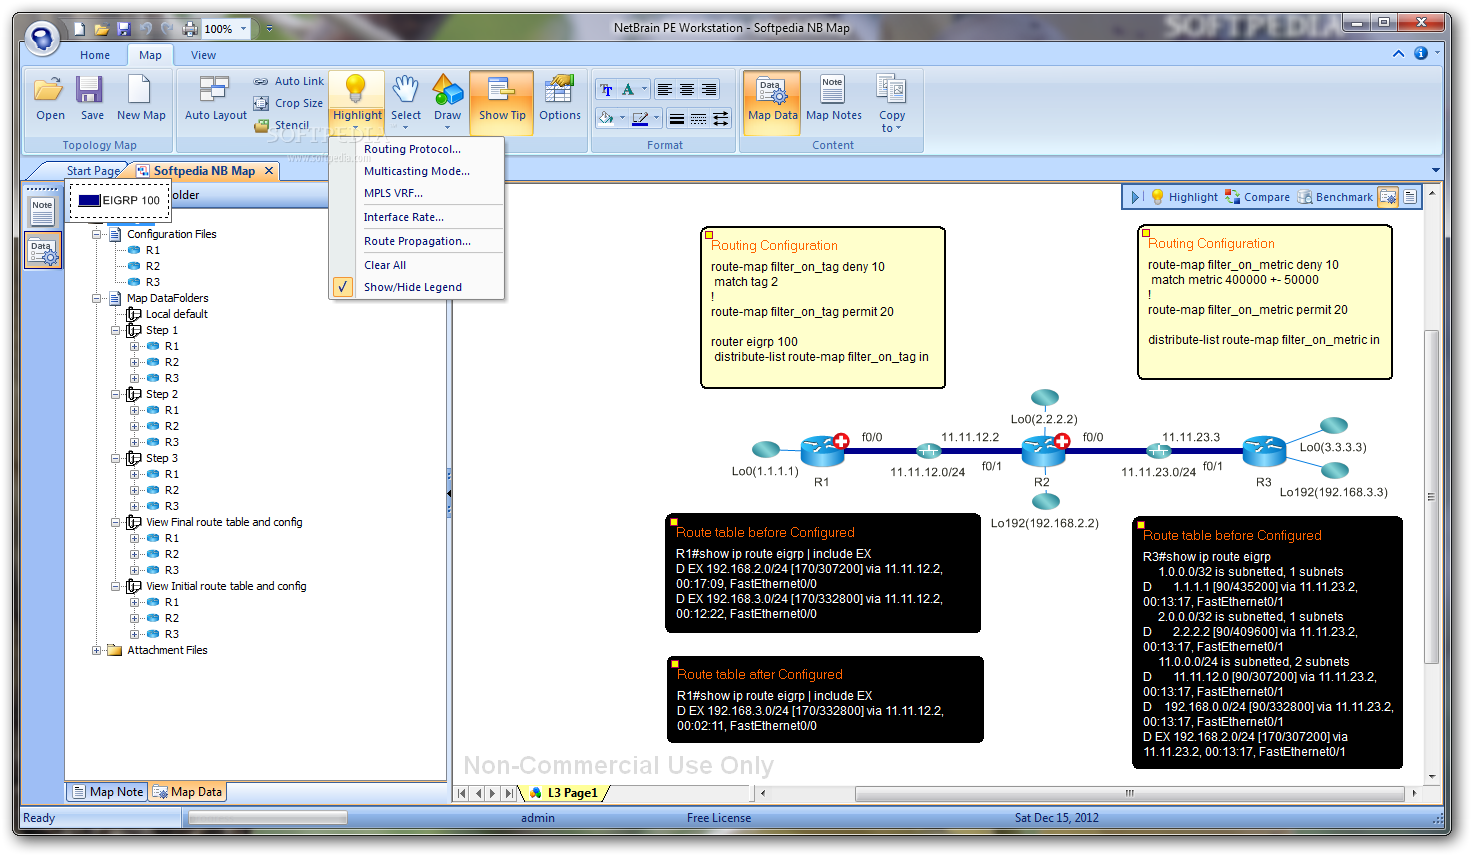The height and width of the screenshot is (856, 1472).
Task: Click router R3 icon on the map
Action: pyautogui.click(x=1264, y=450)
